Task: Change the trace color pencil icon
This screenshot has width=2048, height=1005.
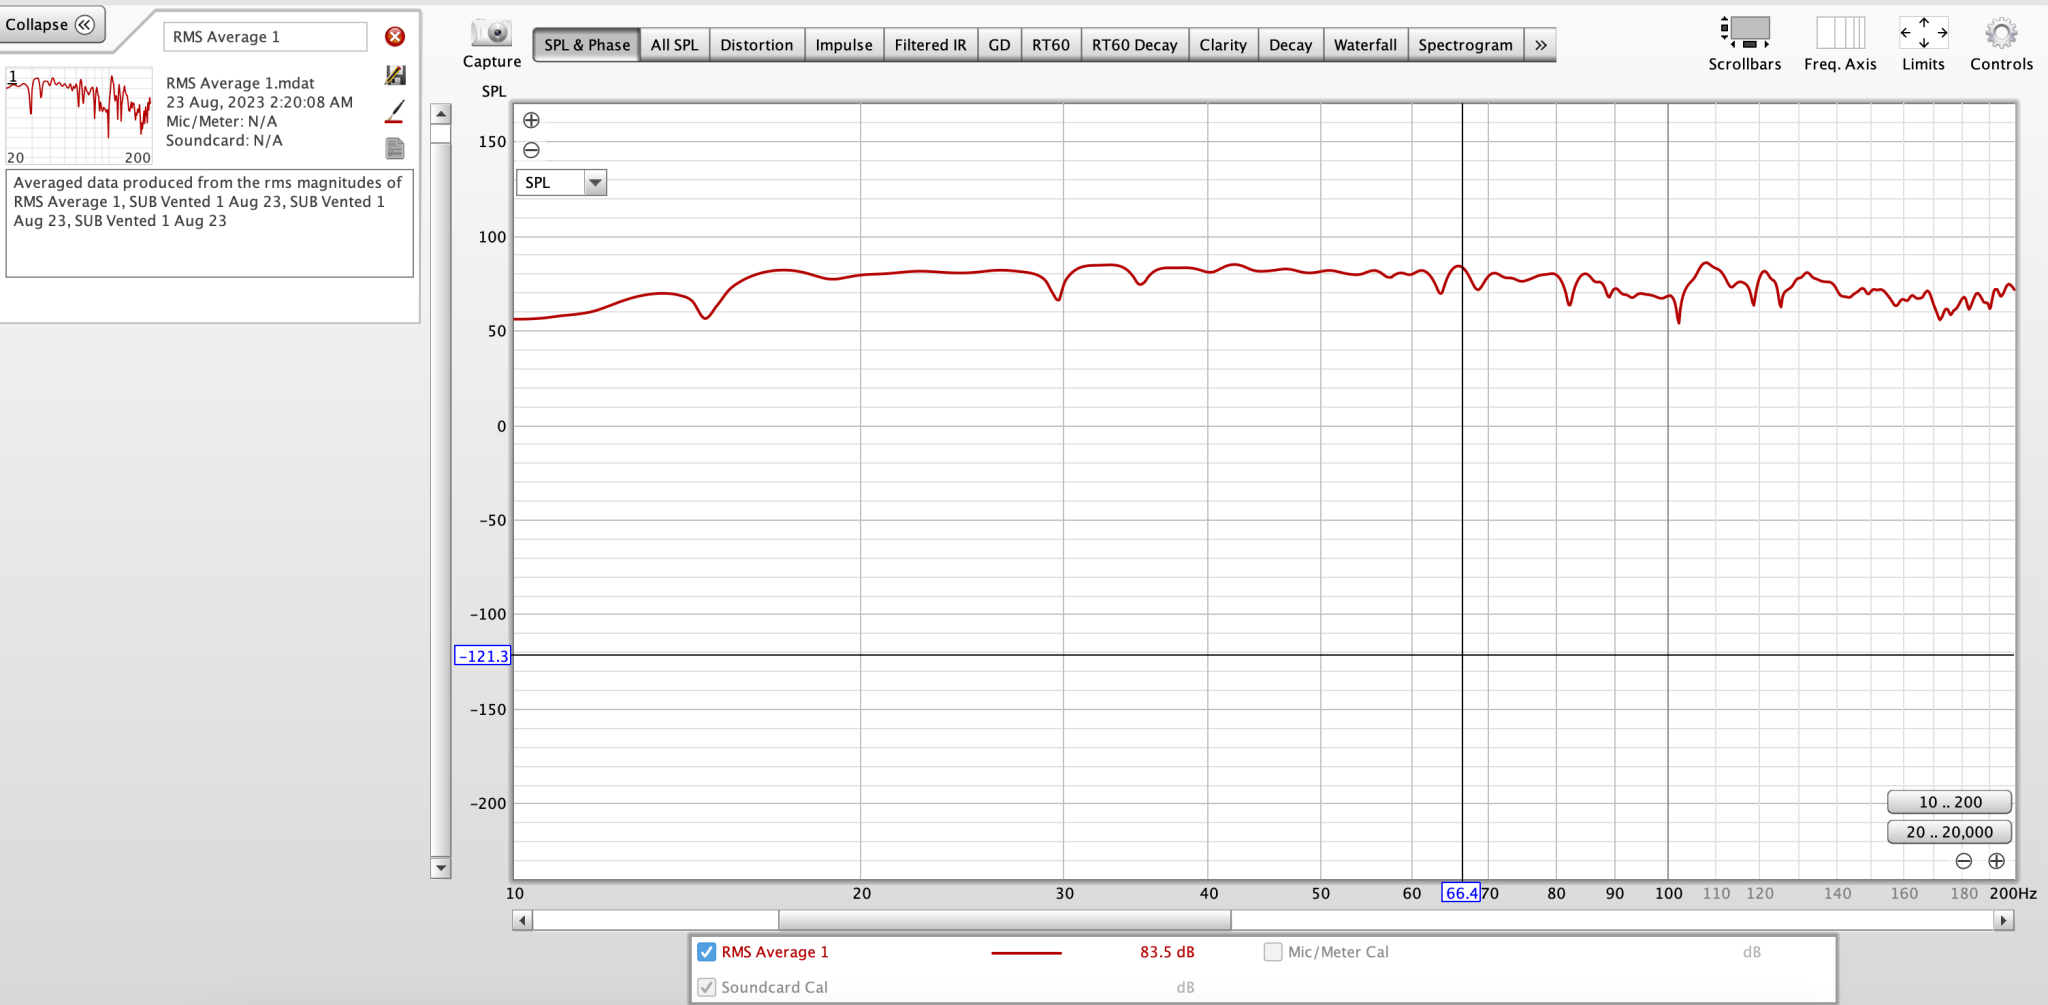Action: pos(395,111)
